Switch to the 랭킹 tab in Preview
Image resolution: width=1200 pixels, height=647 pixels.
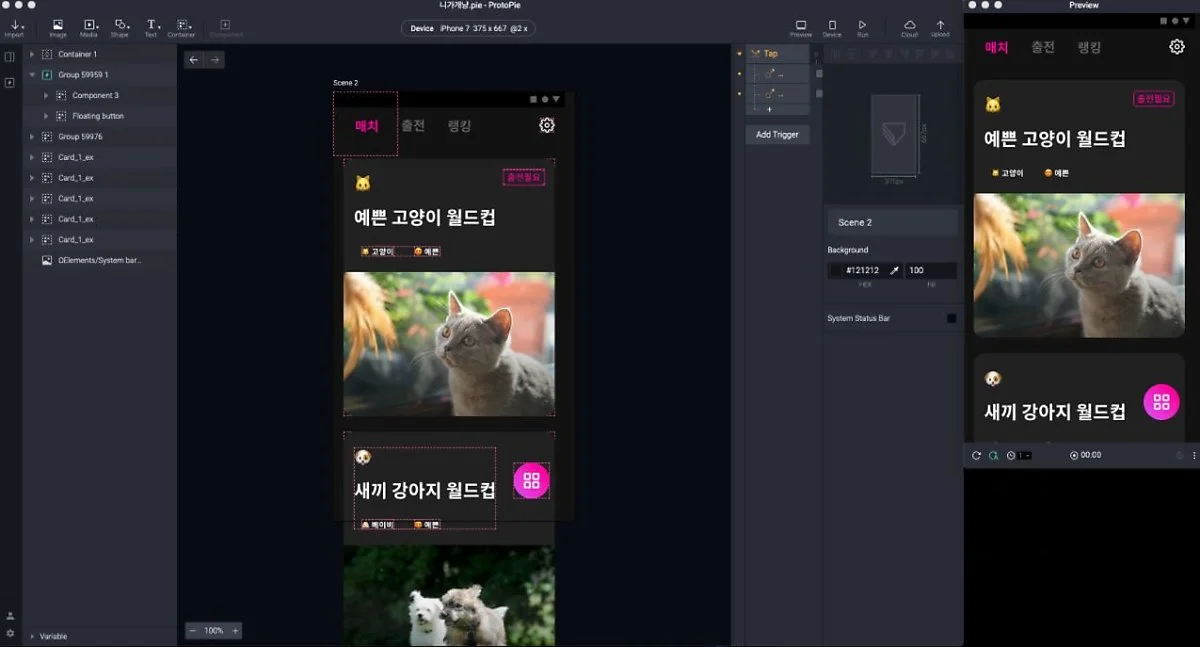pos(1089,47)
